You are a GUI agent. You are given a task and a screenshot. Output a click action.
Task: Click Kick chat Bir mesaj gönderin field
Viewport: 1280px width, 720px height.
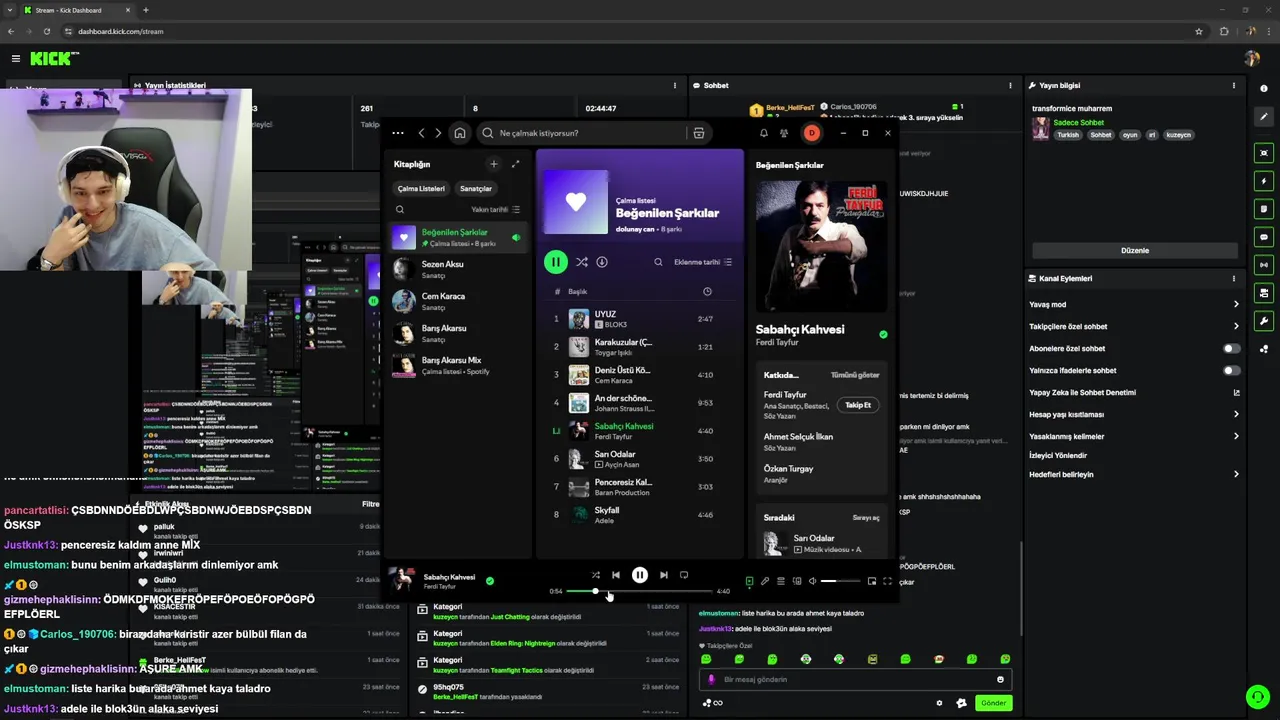point(855,680)
